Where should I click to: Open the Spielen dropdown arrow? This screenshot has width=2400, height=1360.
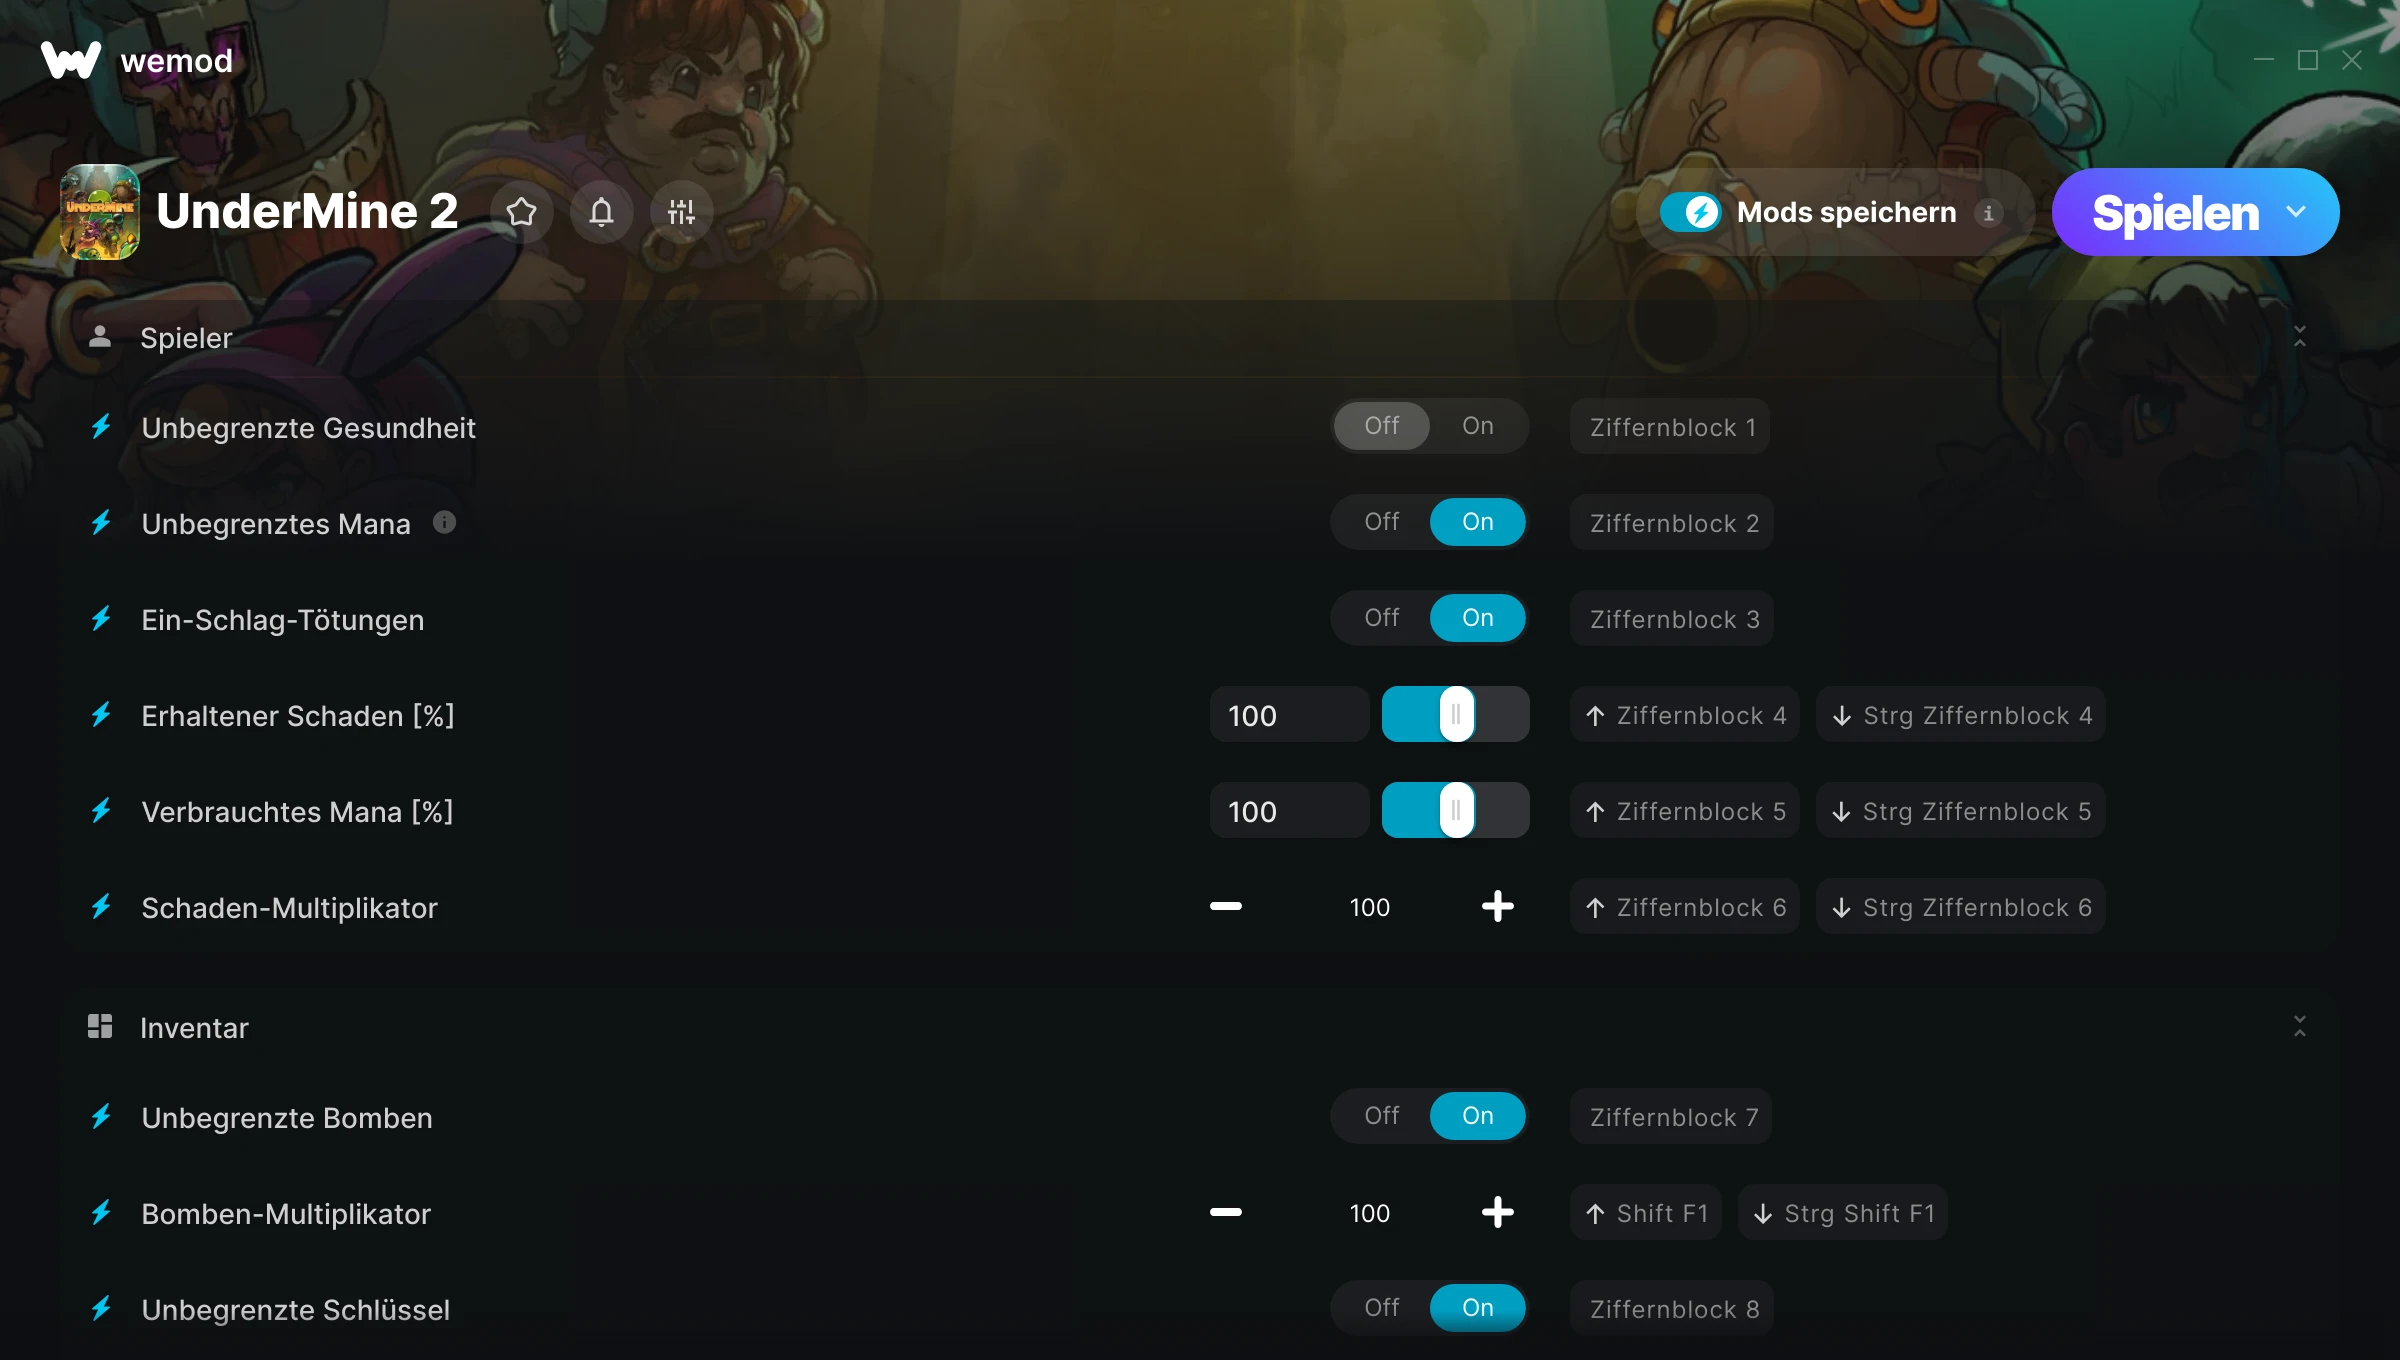[2296, 212]
